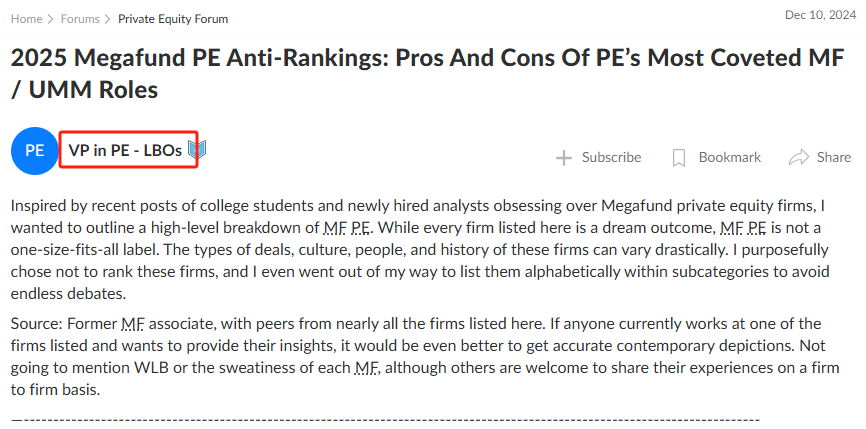Click the 2025 Megafund PE Anti-Rankings title
Viewport: 866px width, 429px height.
[427, 73]
